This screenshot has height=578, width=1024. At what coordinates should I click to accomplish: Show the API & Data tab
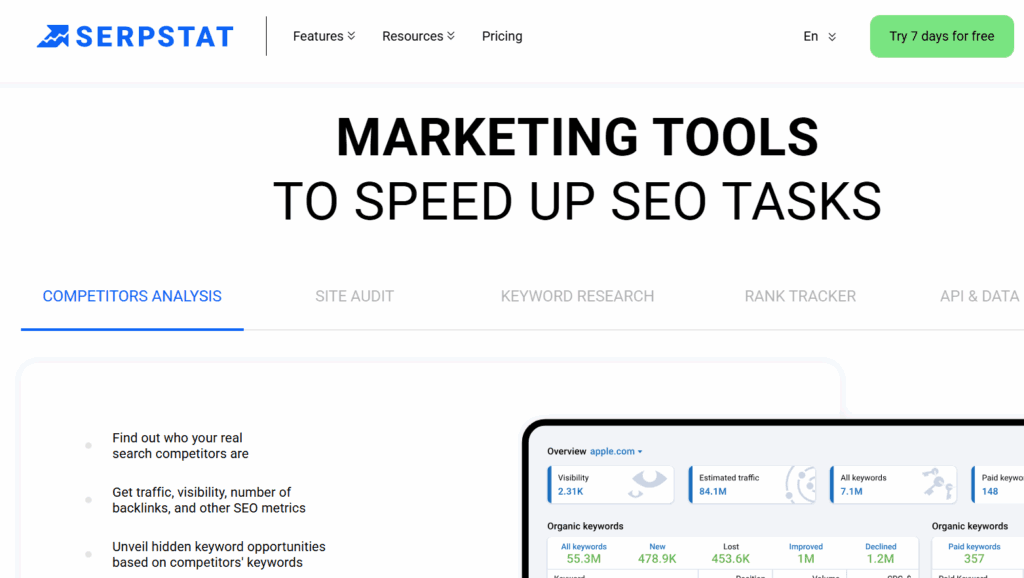(x=979, y=296)
